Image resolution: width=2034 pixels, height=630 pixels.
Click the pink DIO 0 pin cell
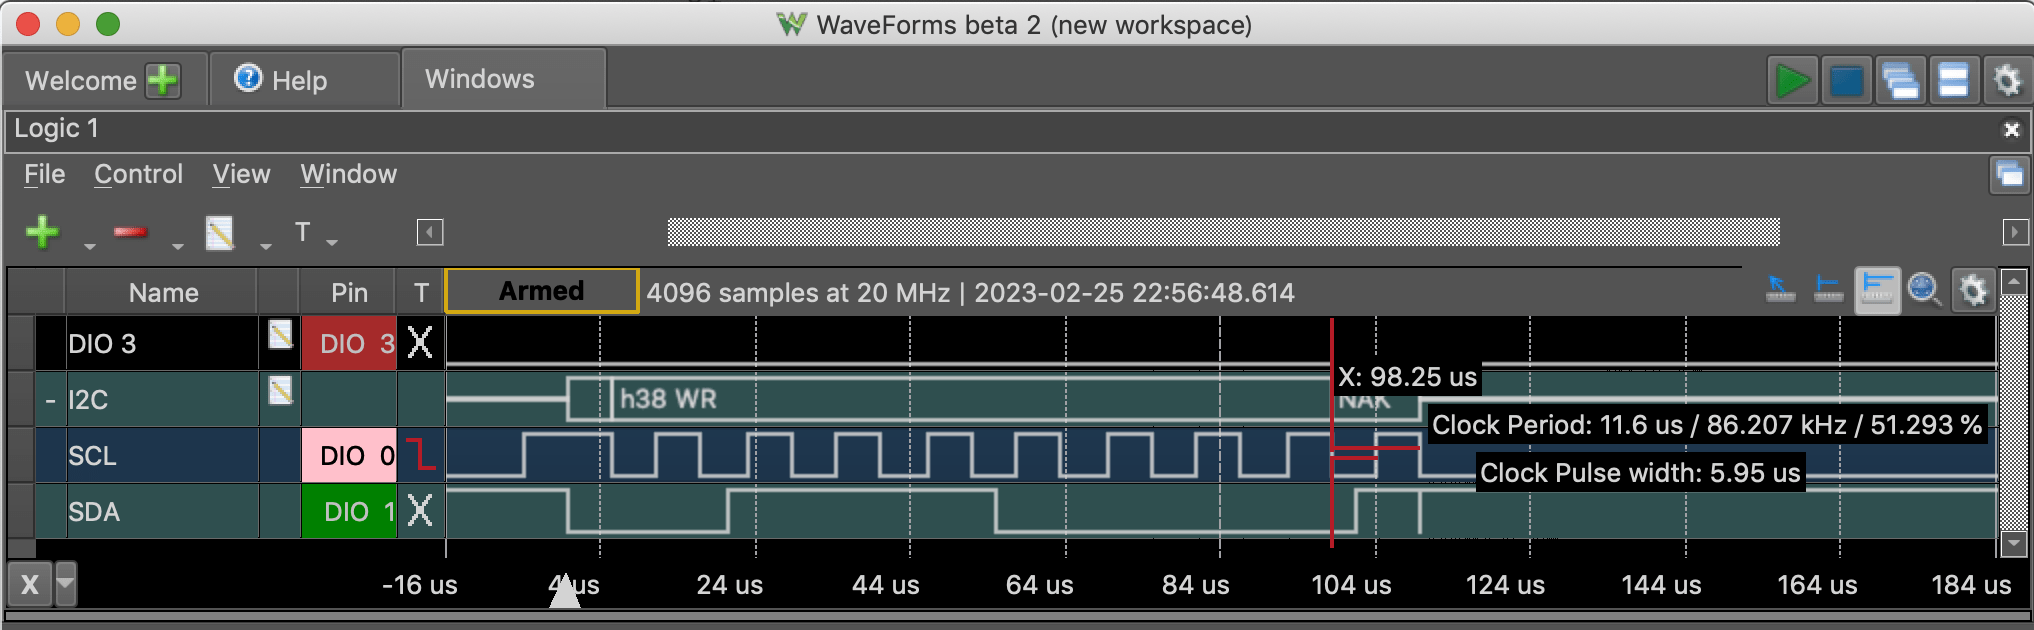click(x=349, y=456)
